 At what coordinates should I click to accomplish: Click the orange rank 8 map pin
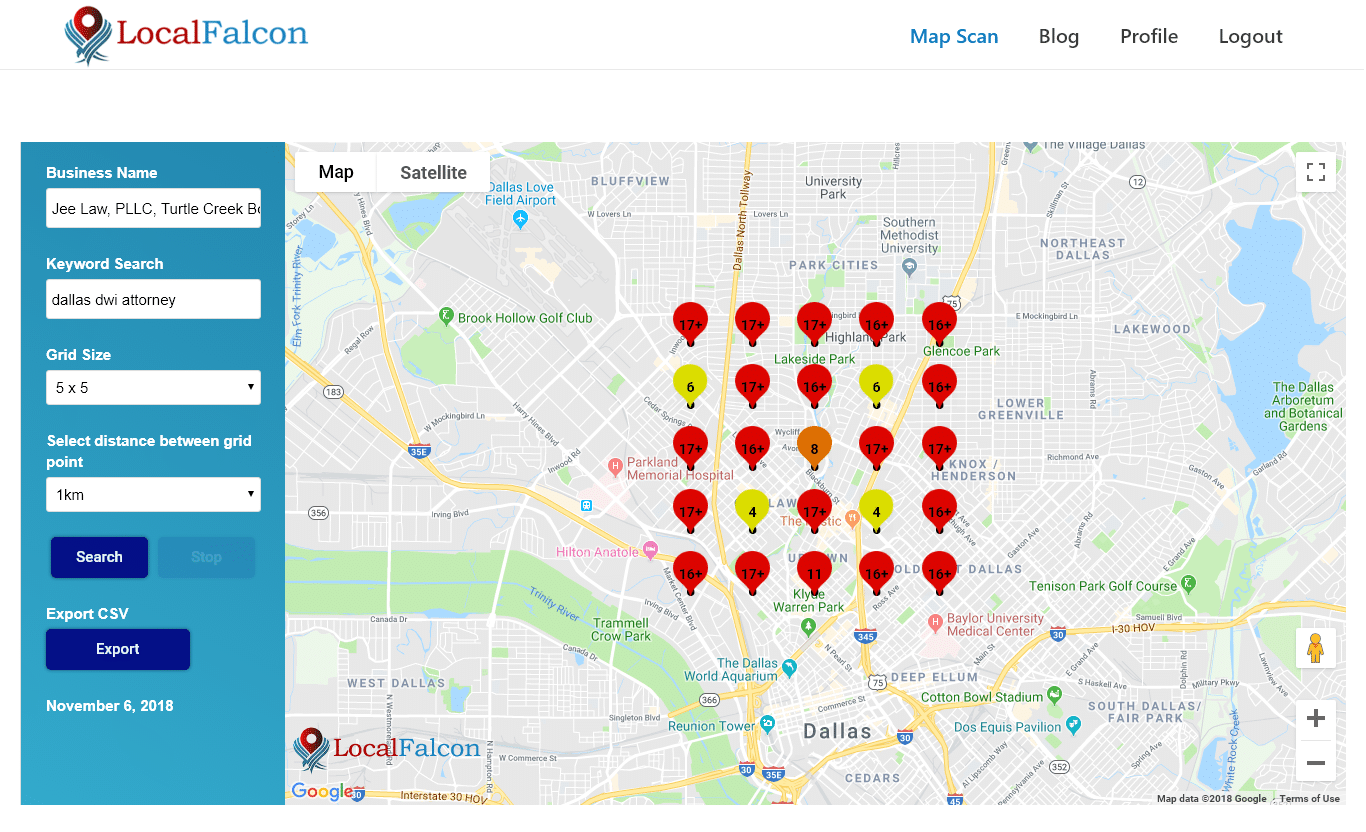tap(814, 447)
